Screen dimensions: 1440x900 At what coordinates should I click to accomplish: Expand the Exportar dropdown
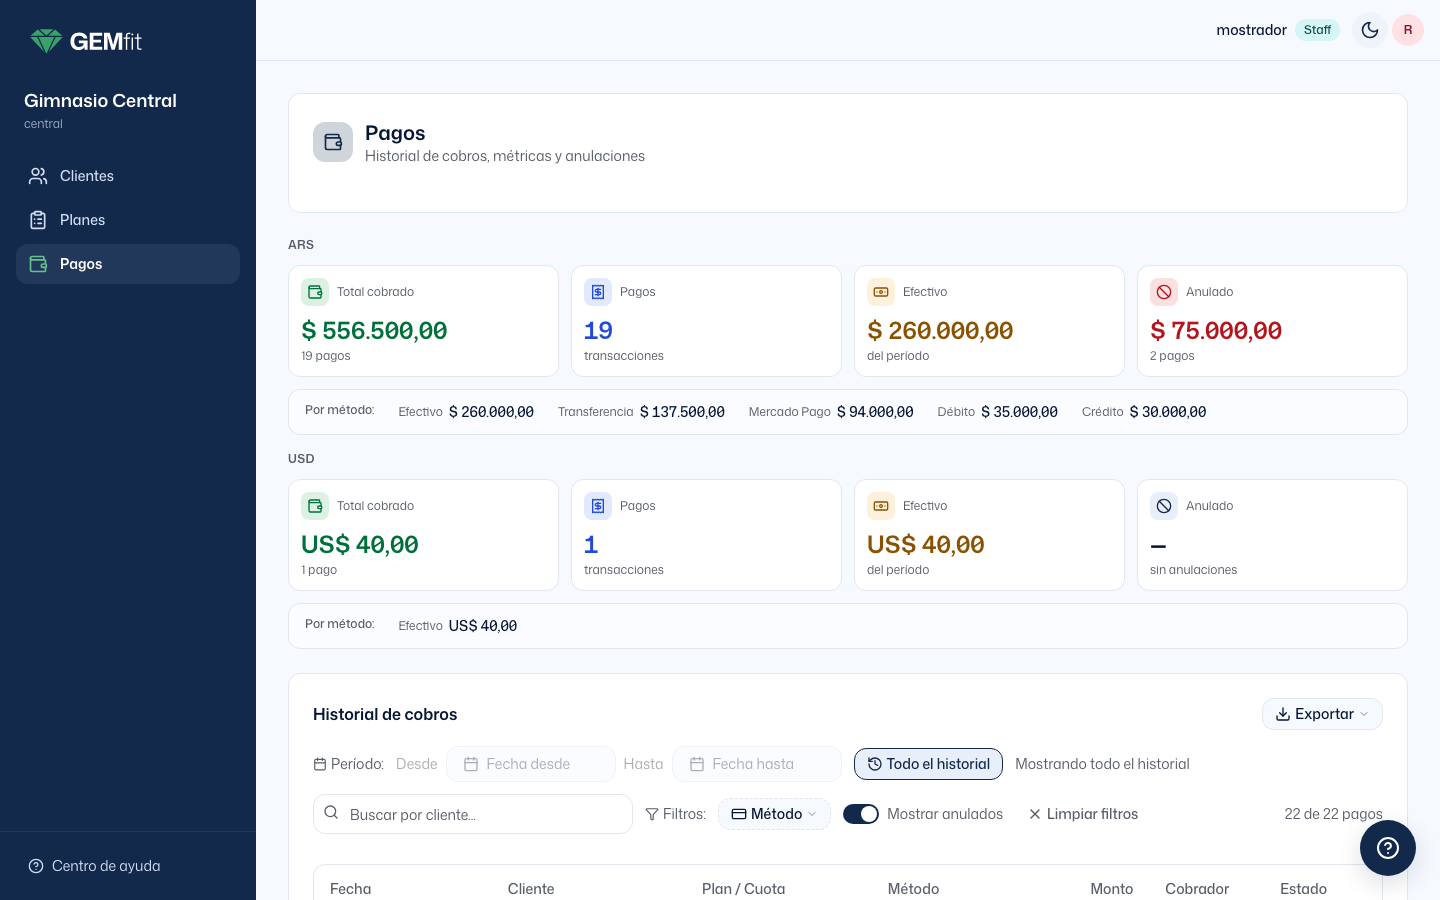pos(1322,714)
